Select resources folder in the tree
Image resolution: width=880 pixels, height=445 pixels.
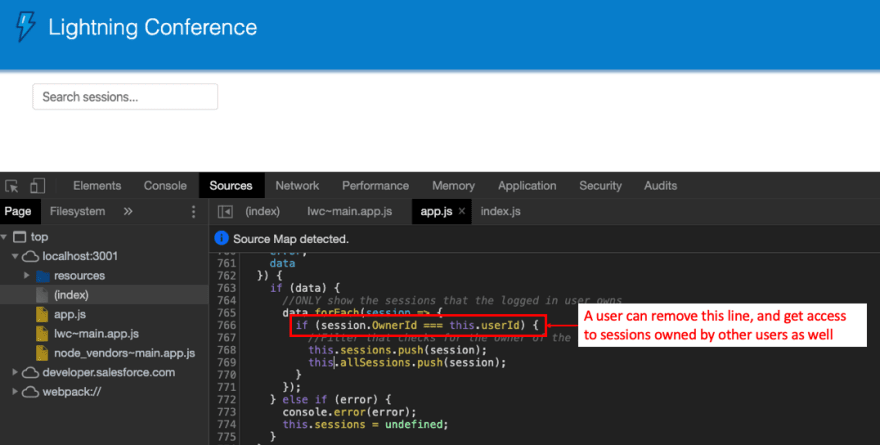[x=80, y=276]
